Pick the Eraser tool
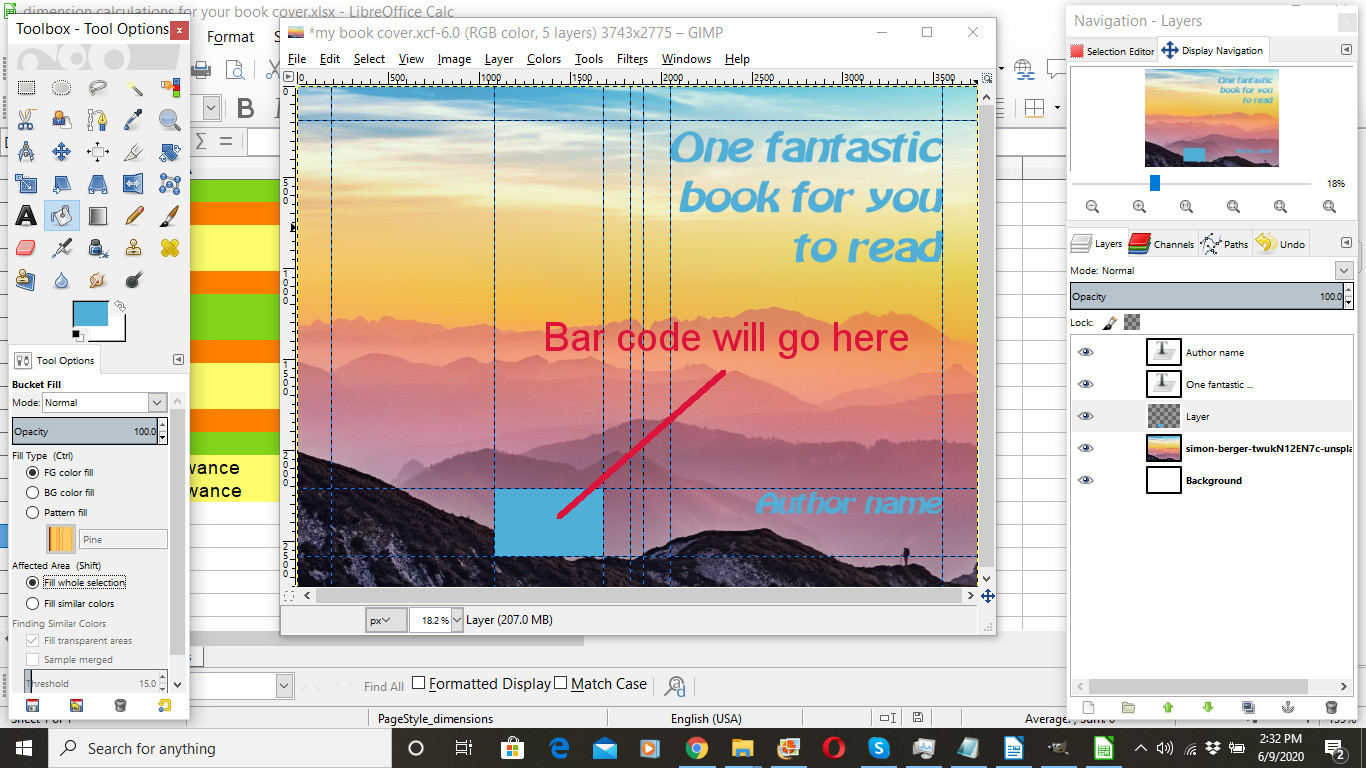 coord(26,247)
